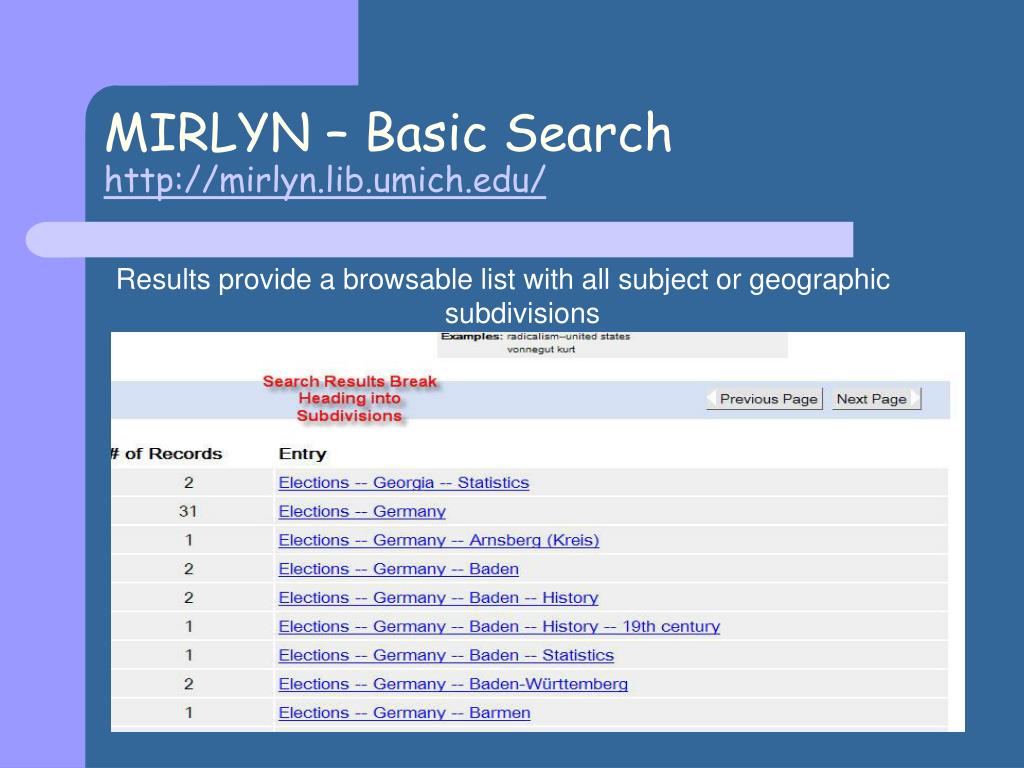The image size is (1024, 768).
Task: Click the '# of Records' column header
Action: click(167, 454)
